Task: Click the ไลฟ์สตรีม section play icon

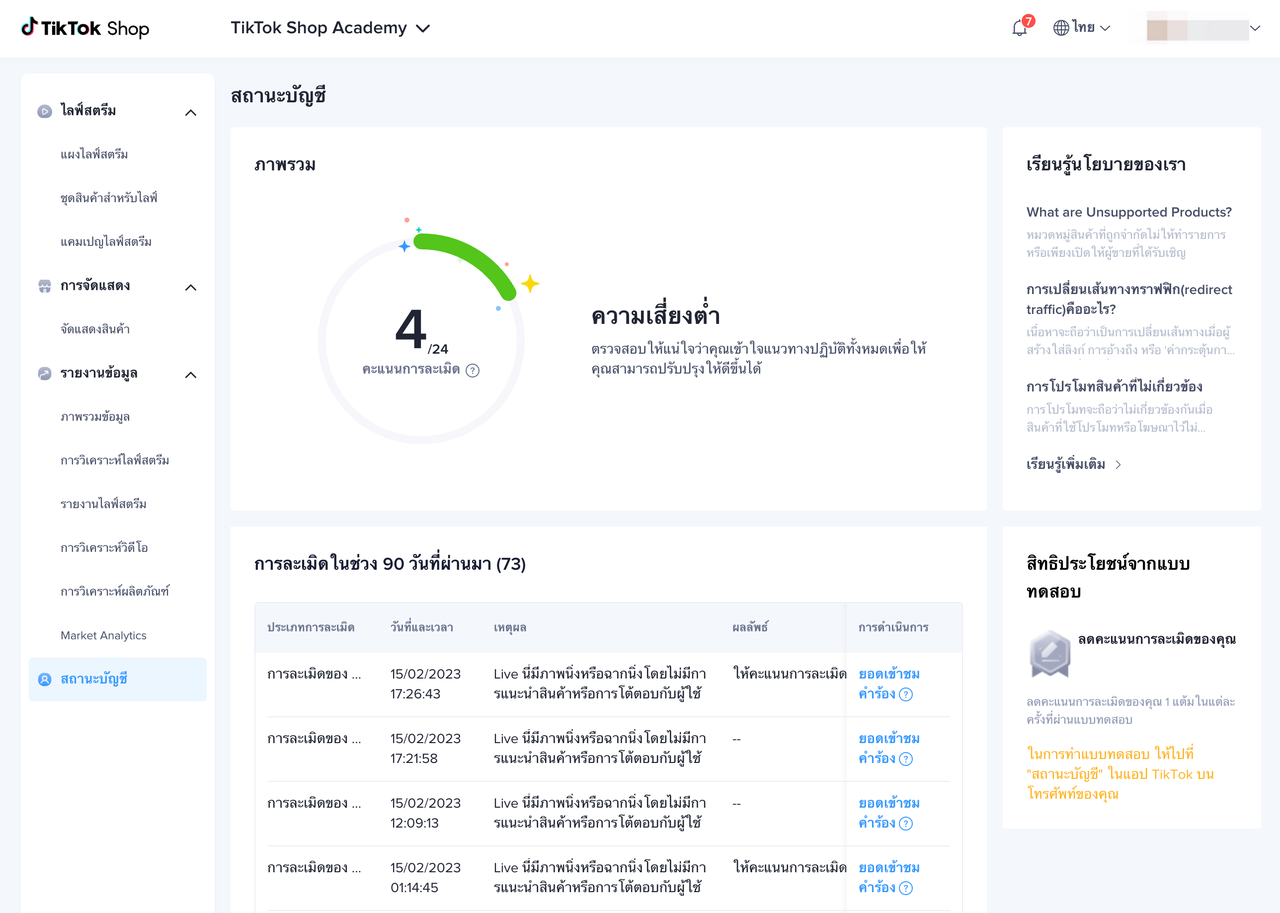Action: click(x=44, y=111)
